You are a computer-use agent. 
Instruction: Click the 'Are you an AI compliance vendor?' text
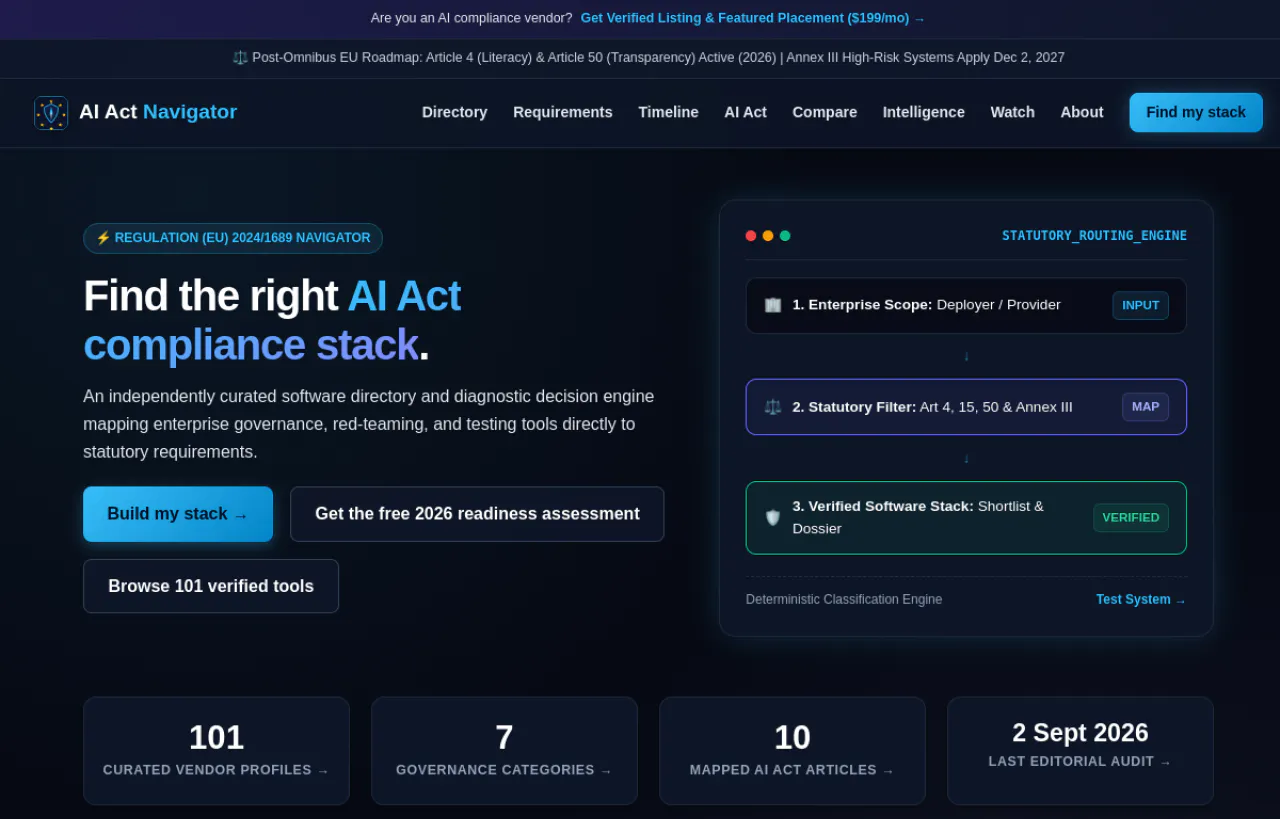click(x=471, y=18)
